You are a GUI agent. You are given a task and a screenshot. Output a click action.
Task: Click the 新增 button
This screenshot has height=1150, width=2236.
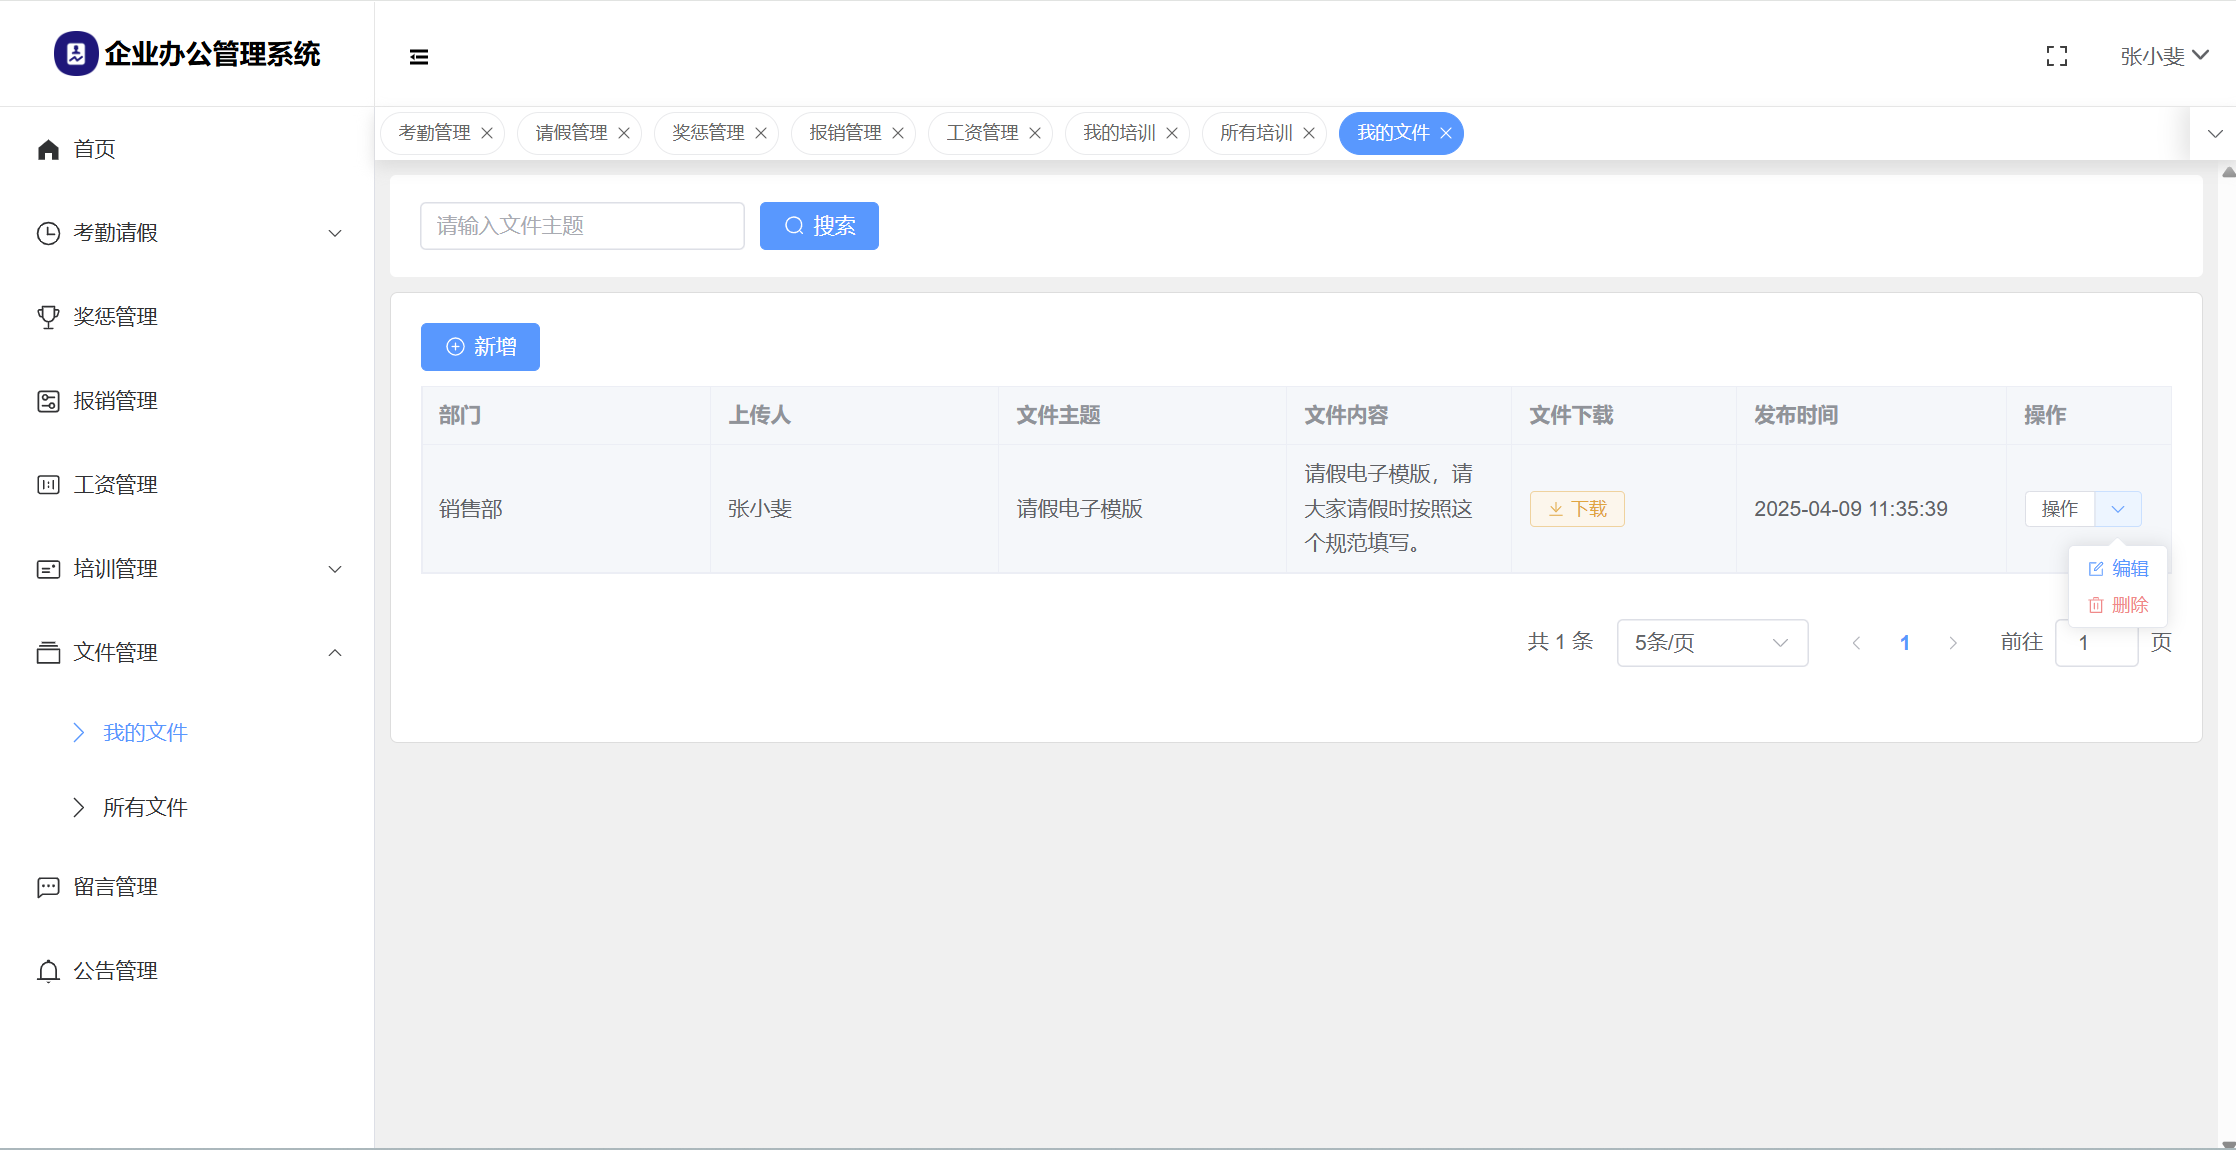pyautogui.click(x=480, y=347)
